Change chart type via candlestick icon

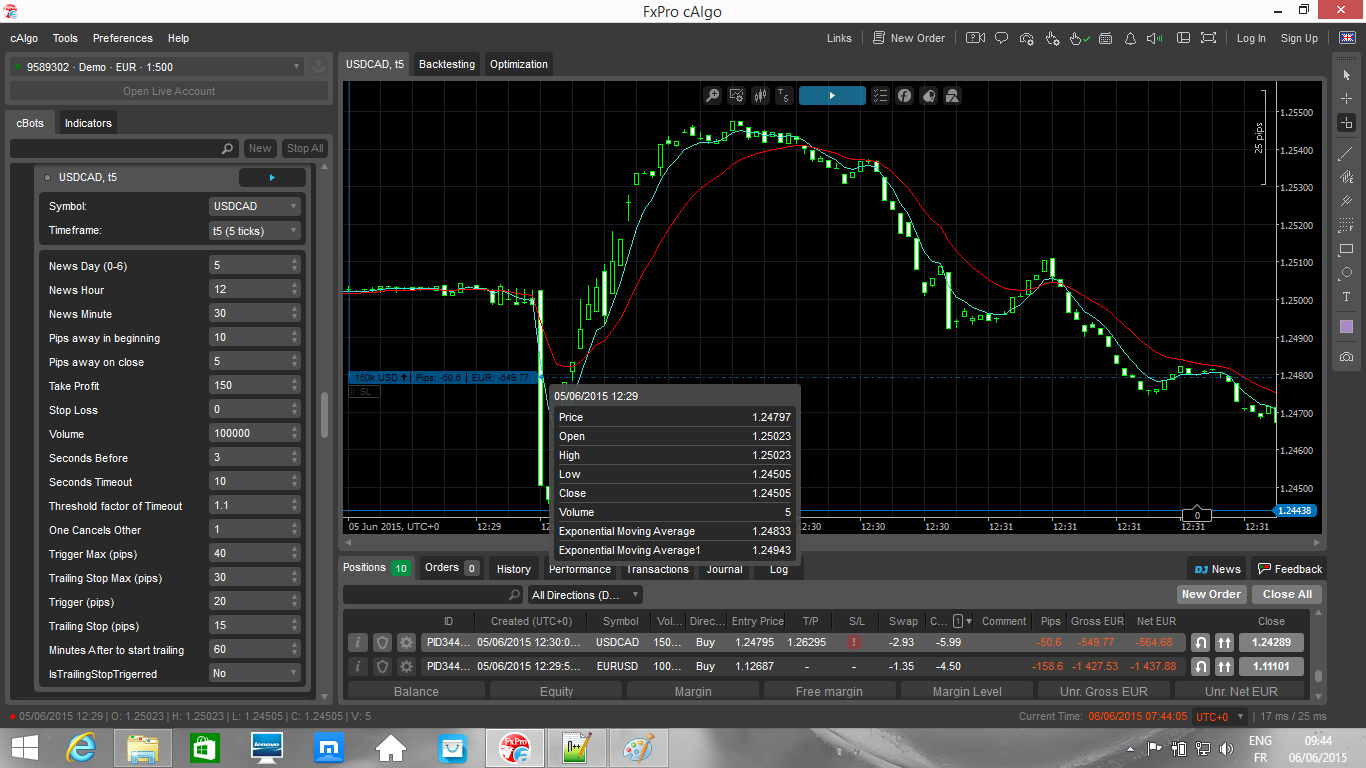point(761,95)
